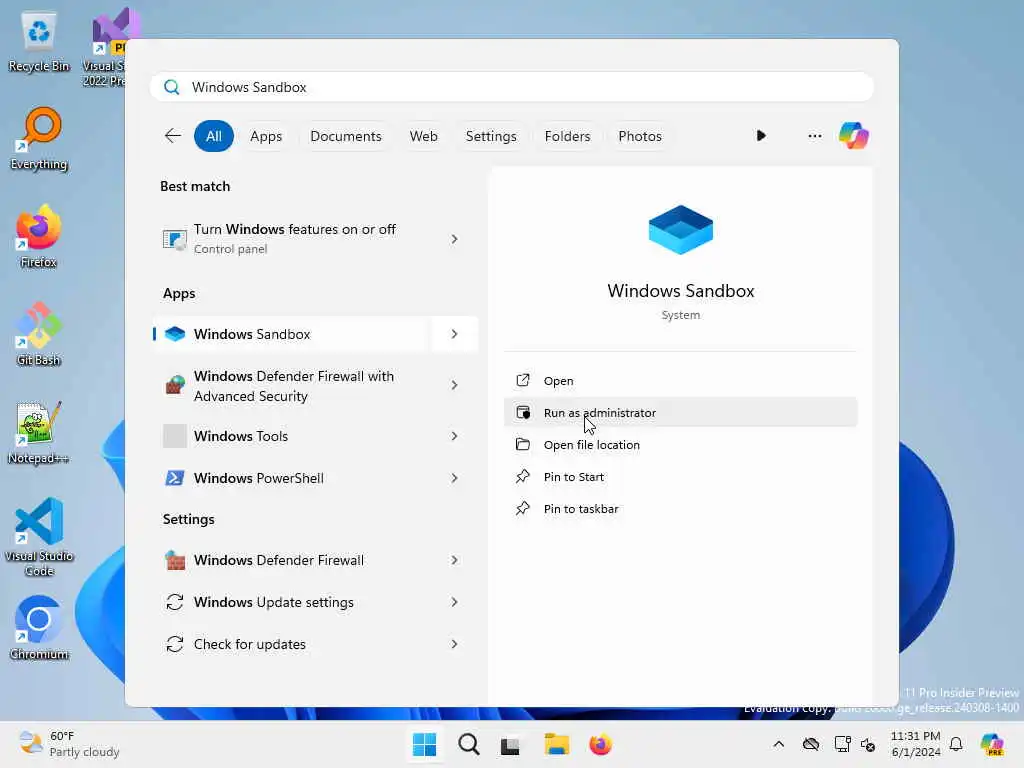The image size is (1024, 768).
Task: Switch to the Folders filter tab
Action: pyautogui.click(x=567, y=136)
